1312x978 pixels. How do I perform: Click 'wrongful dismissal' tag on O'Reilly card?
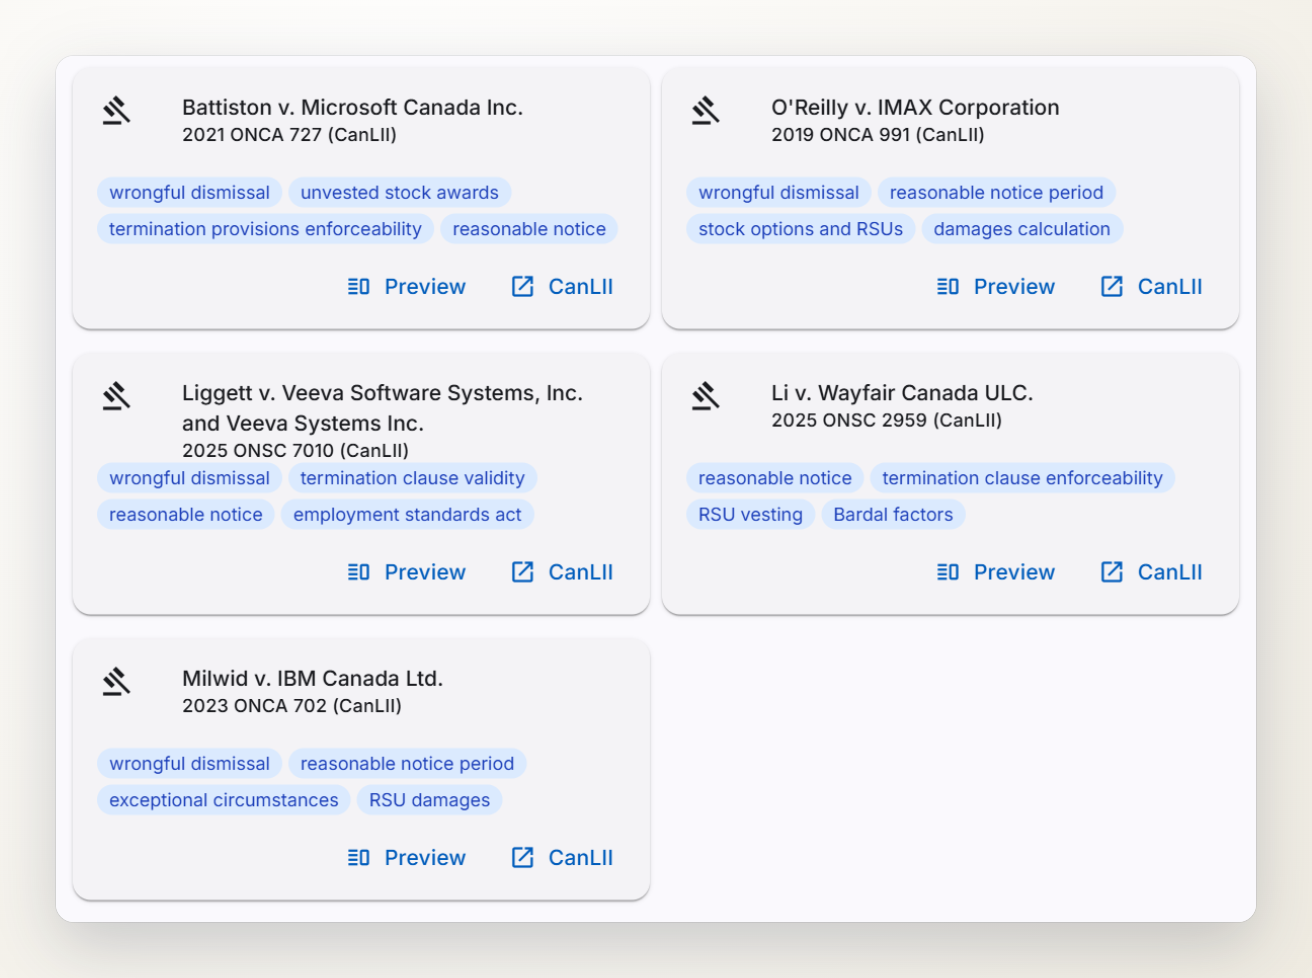779,192
